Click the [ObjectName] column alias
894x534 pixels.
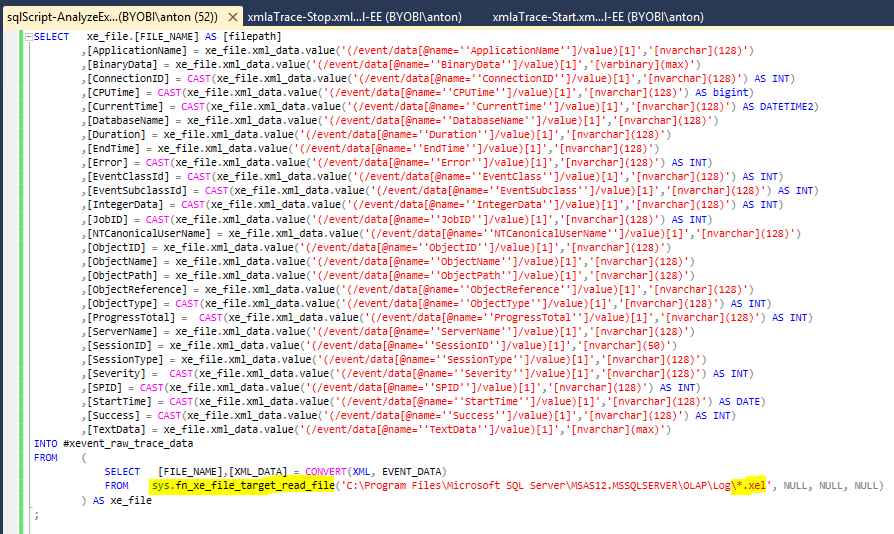(x=122, y=262)
